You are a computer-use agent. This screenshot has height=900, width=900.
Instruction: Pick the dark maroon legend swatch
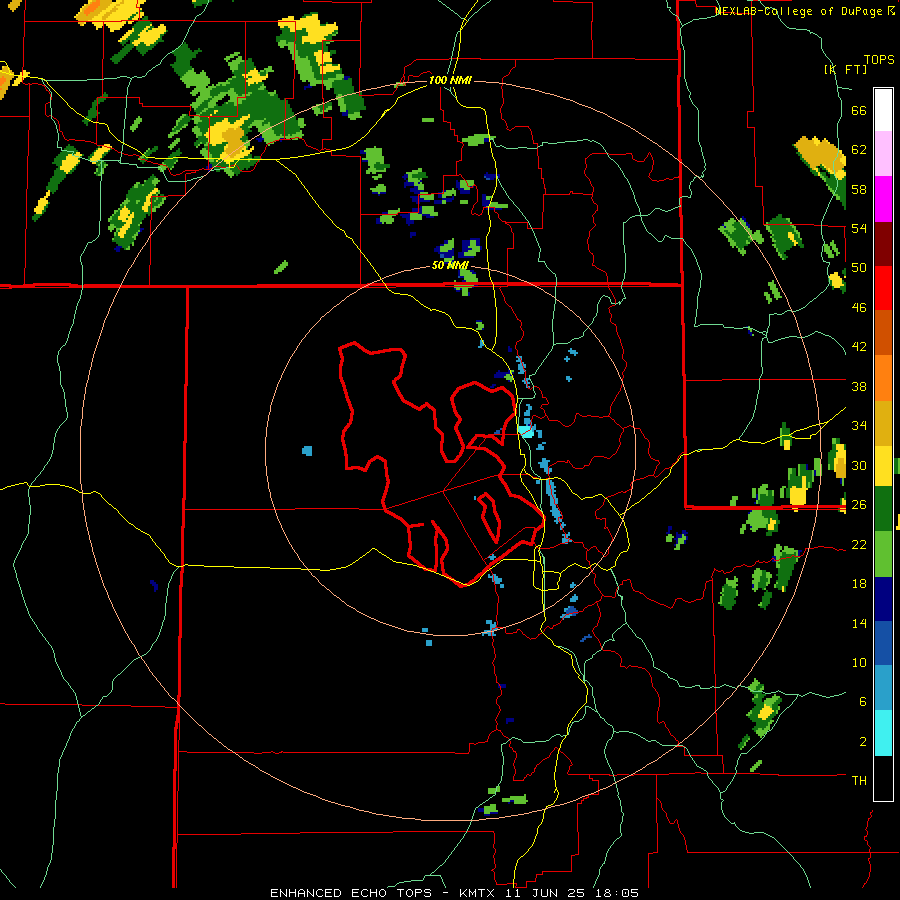[883, 244]
